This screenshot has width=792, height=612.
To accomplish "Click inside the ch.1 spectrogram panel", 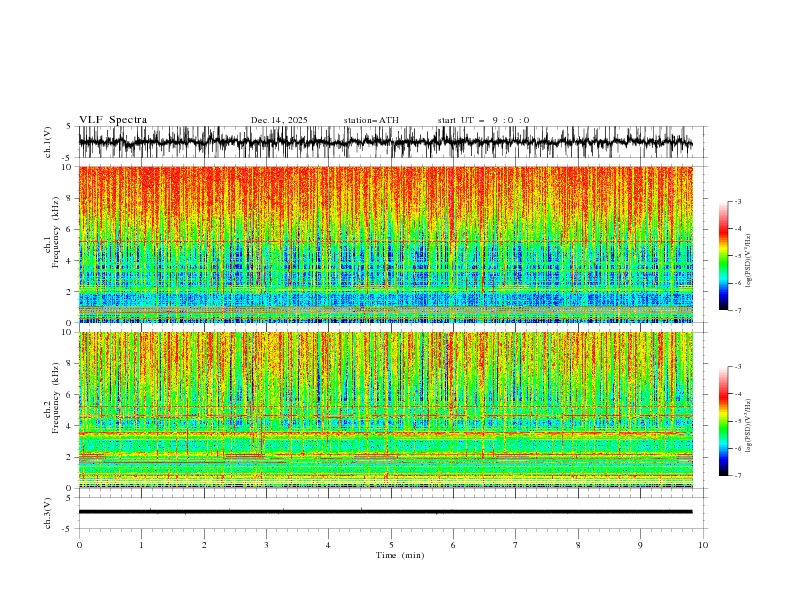I will pos(385,244).
